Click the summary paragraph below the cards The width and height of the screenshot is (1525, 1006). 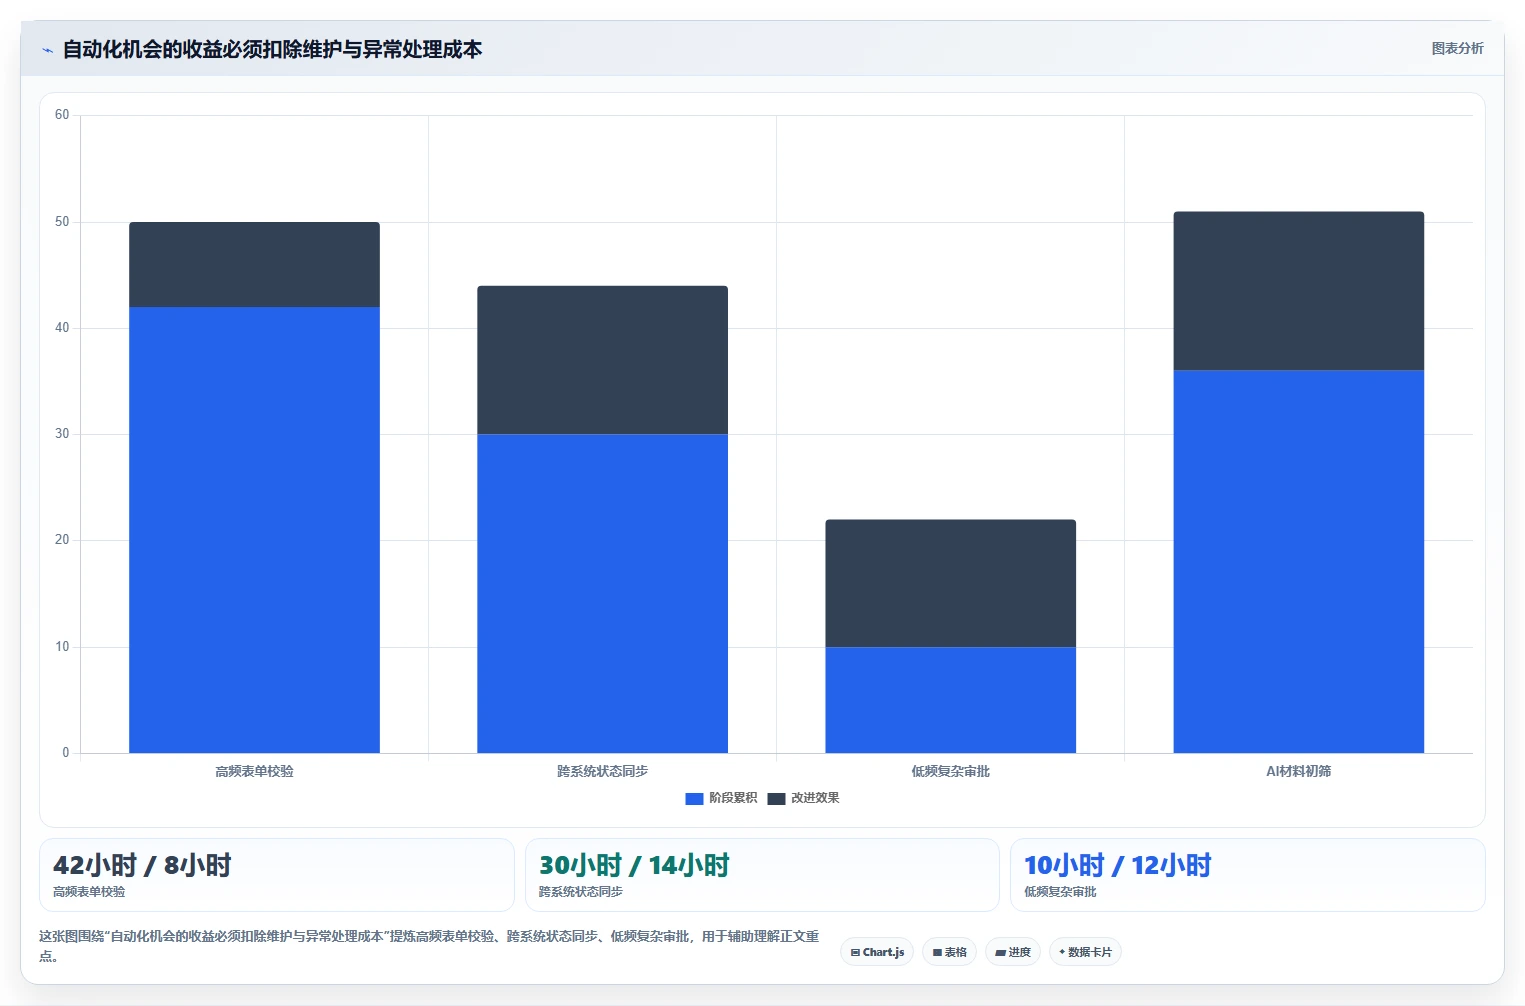pyautogui.click(x=429, y=946)
